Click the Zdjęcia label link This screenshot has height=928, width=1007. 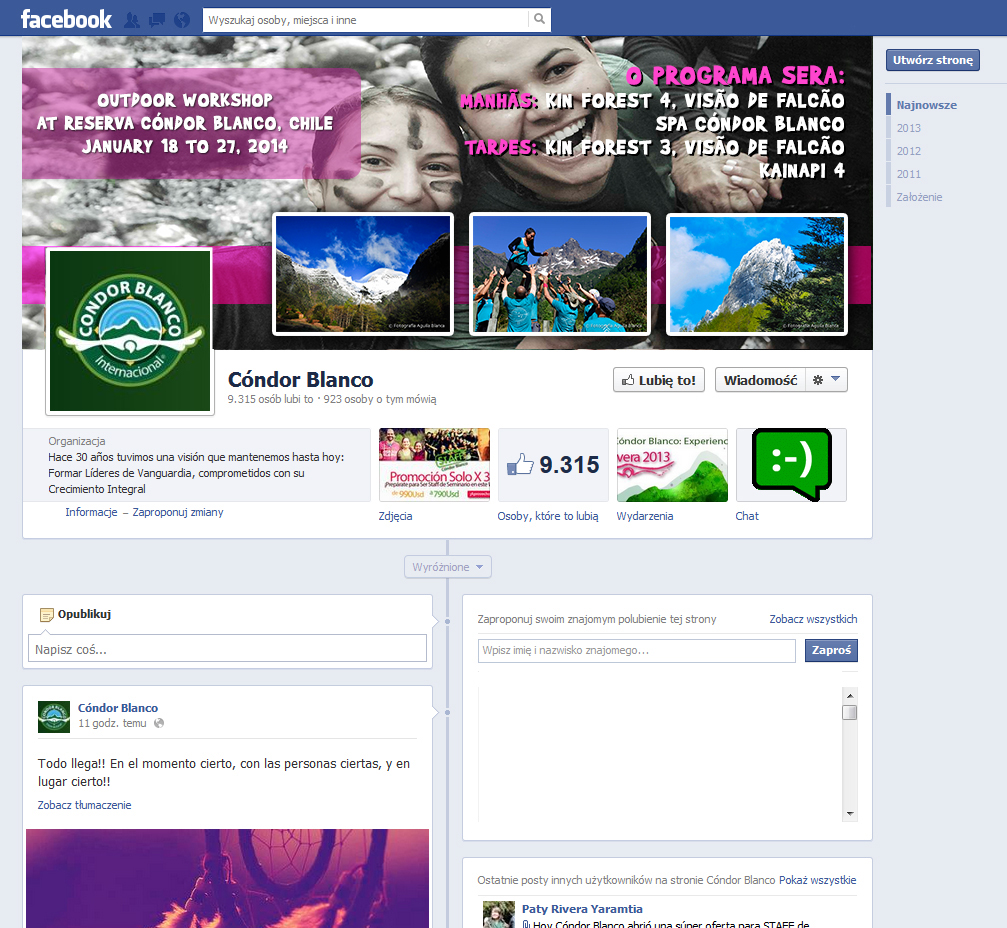[396, 516]
